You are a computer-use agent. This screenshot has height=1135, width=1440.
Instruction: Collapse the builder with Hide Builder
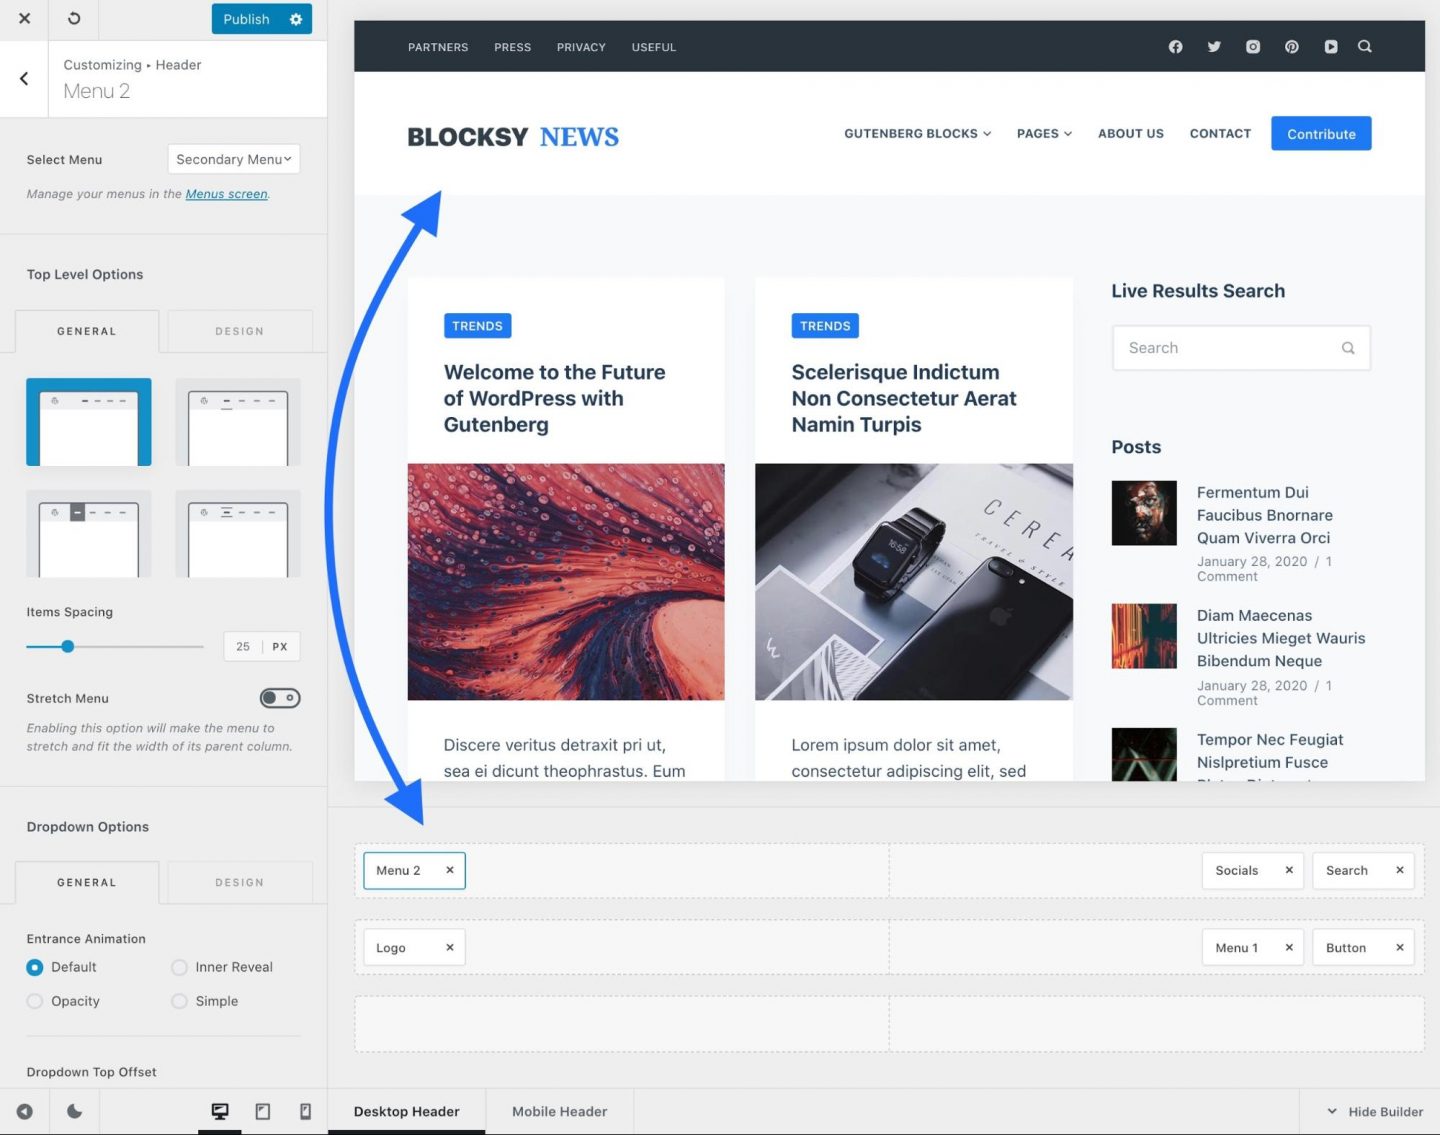[x=1374, y=1111]
